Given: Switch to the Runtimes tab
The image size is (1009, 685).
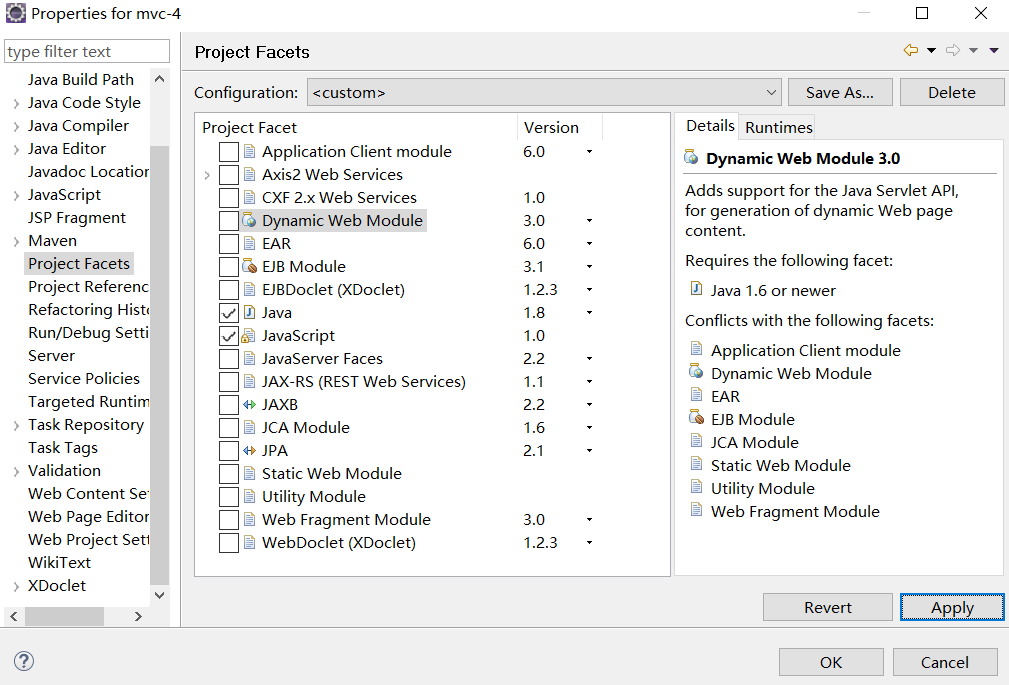Looking at the screenshot, I should click(778, 127).
